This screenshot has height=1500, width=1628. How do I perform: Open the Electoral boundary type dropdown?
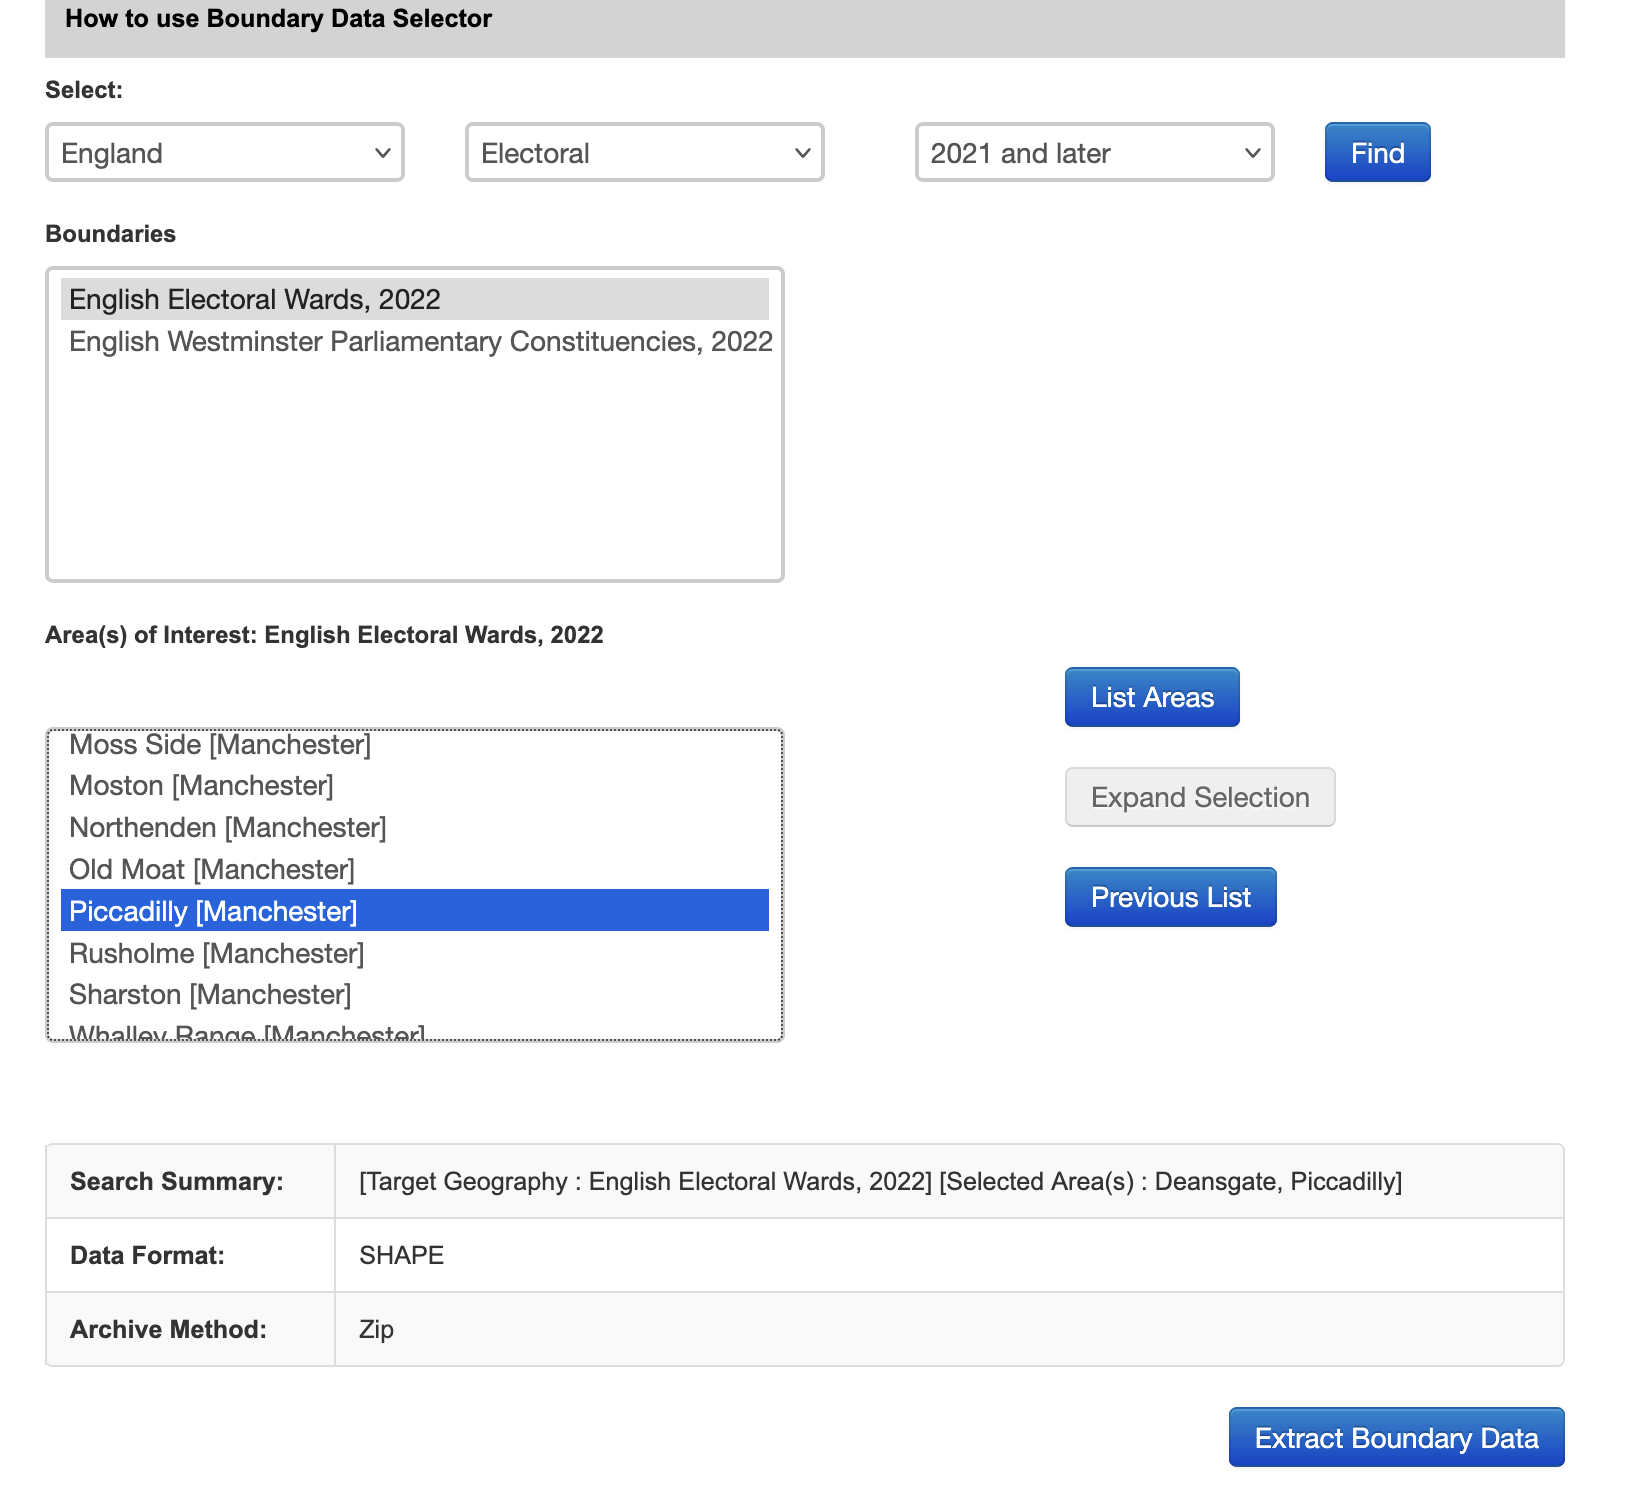tap(644, 153)
